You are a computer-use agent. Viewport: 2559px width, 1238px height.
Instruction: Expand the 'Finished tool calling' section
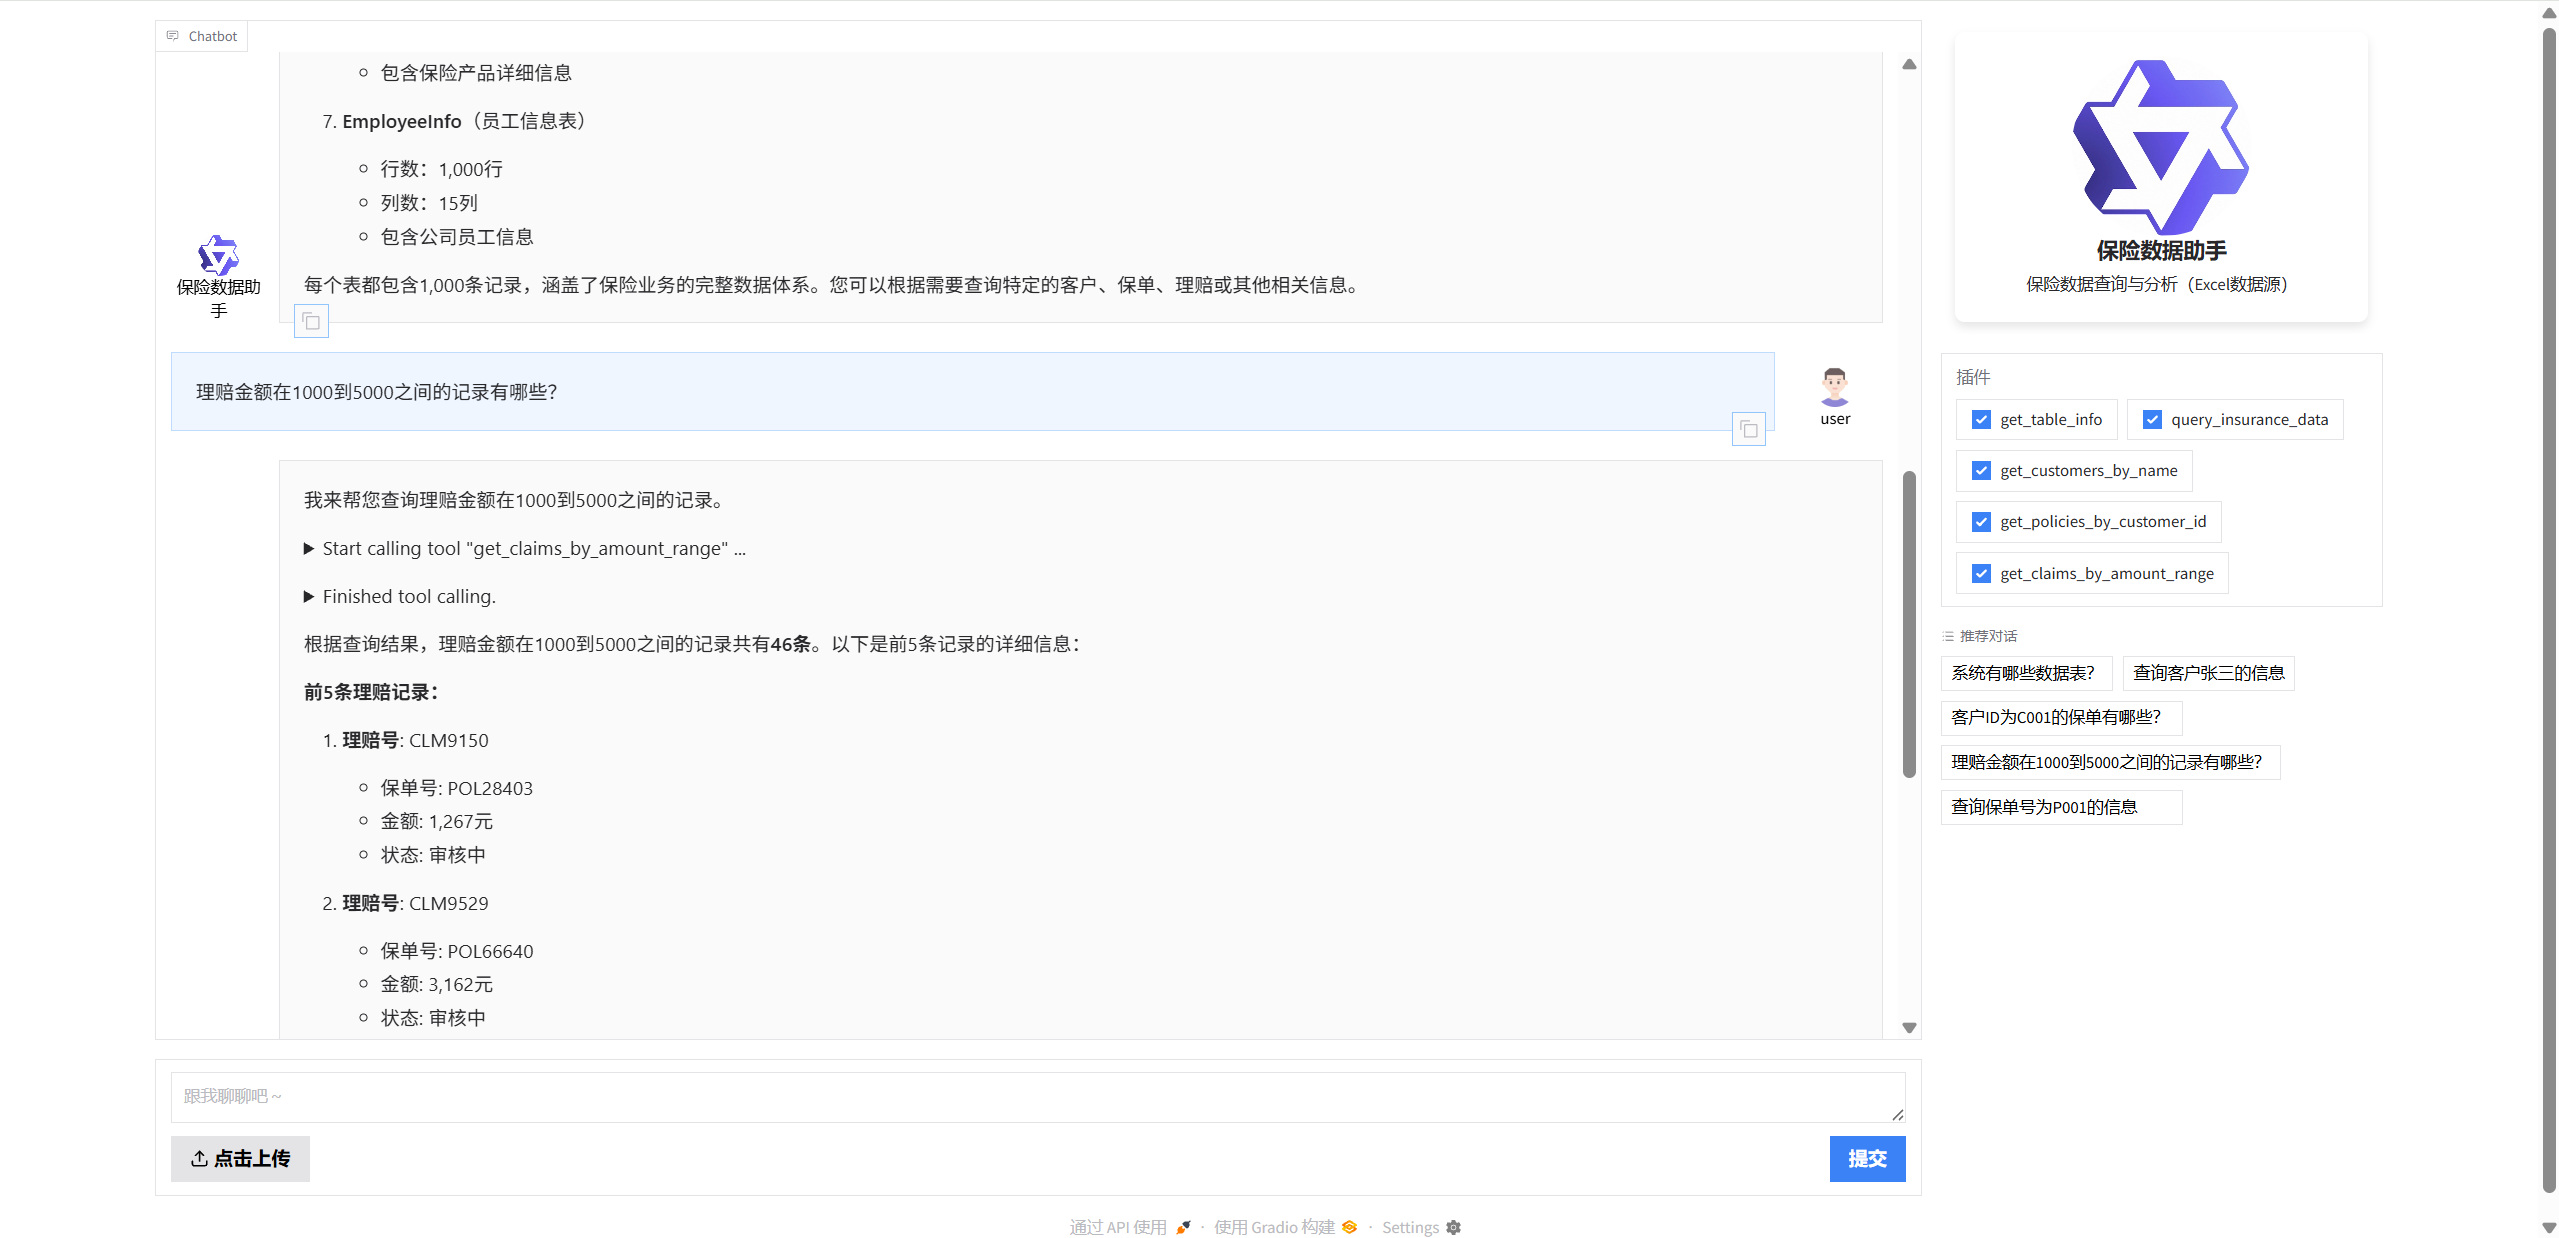click(x=309, y=596)
